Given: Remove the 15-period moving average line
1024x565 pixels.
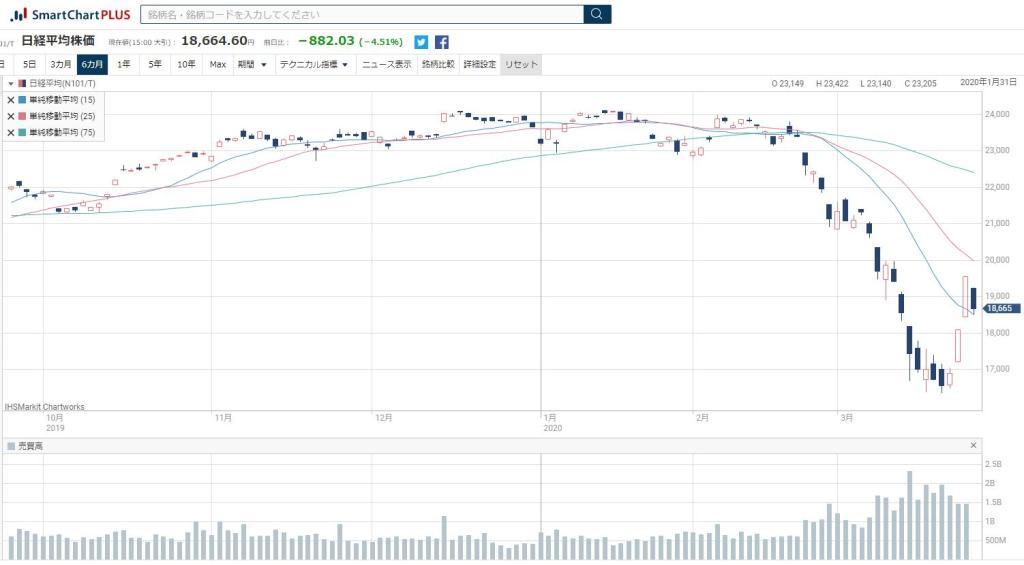Looking at the screenshot, I should coord(11,100).
